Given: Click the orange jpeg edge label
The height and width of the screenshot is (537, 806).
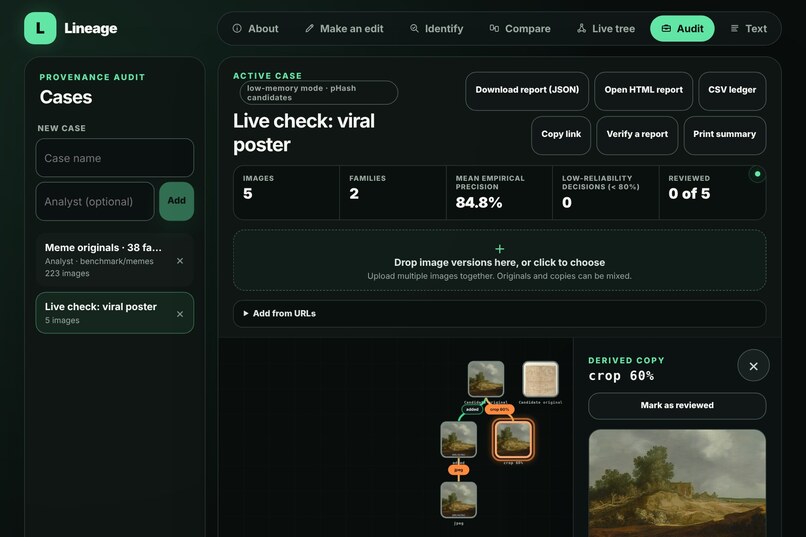Looking at the screenshot, I should [x=459, y=470].
